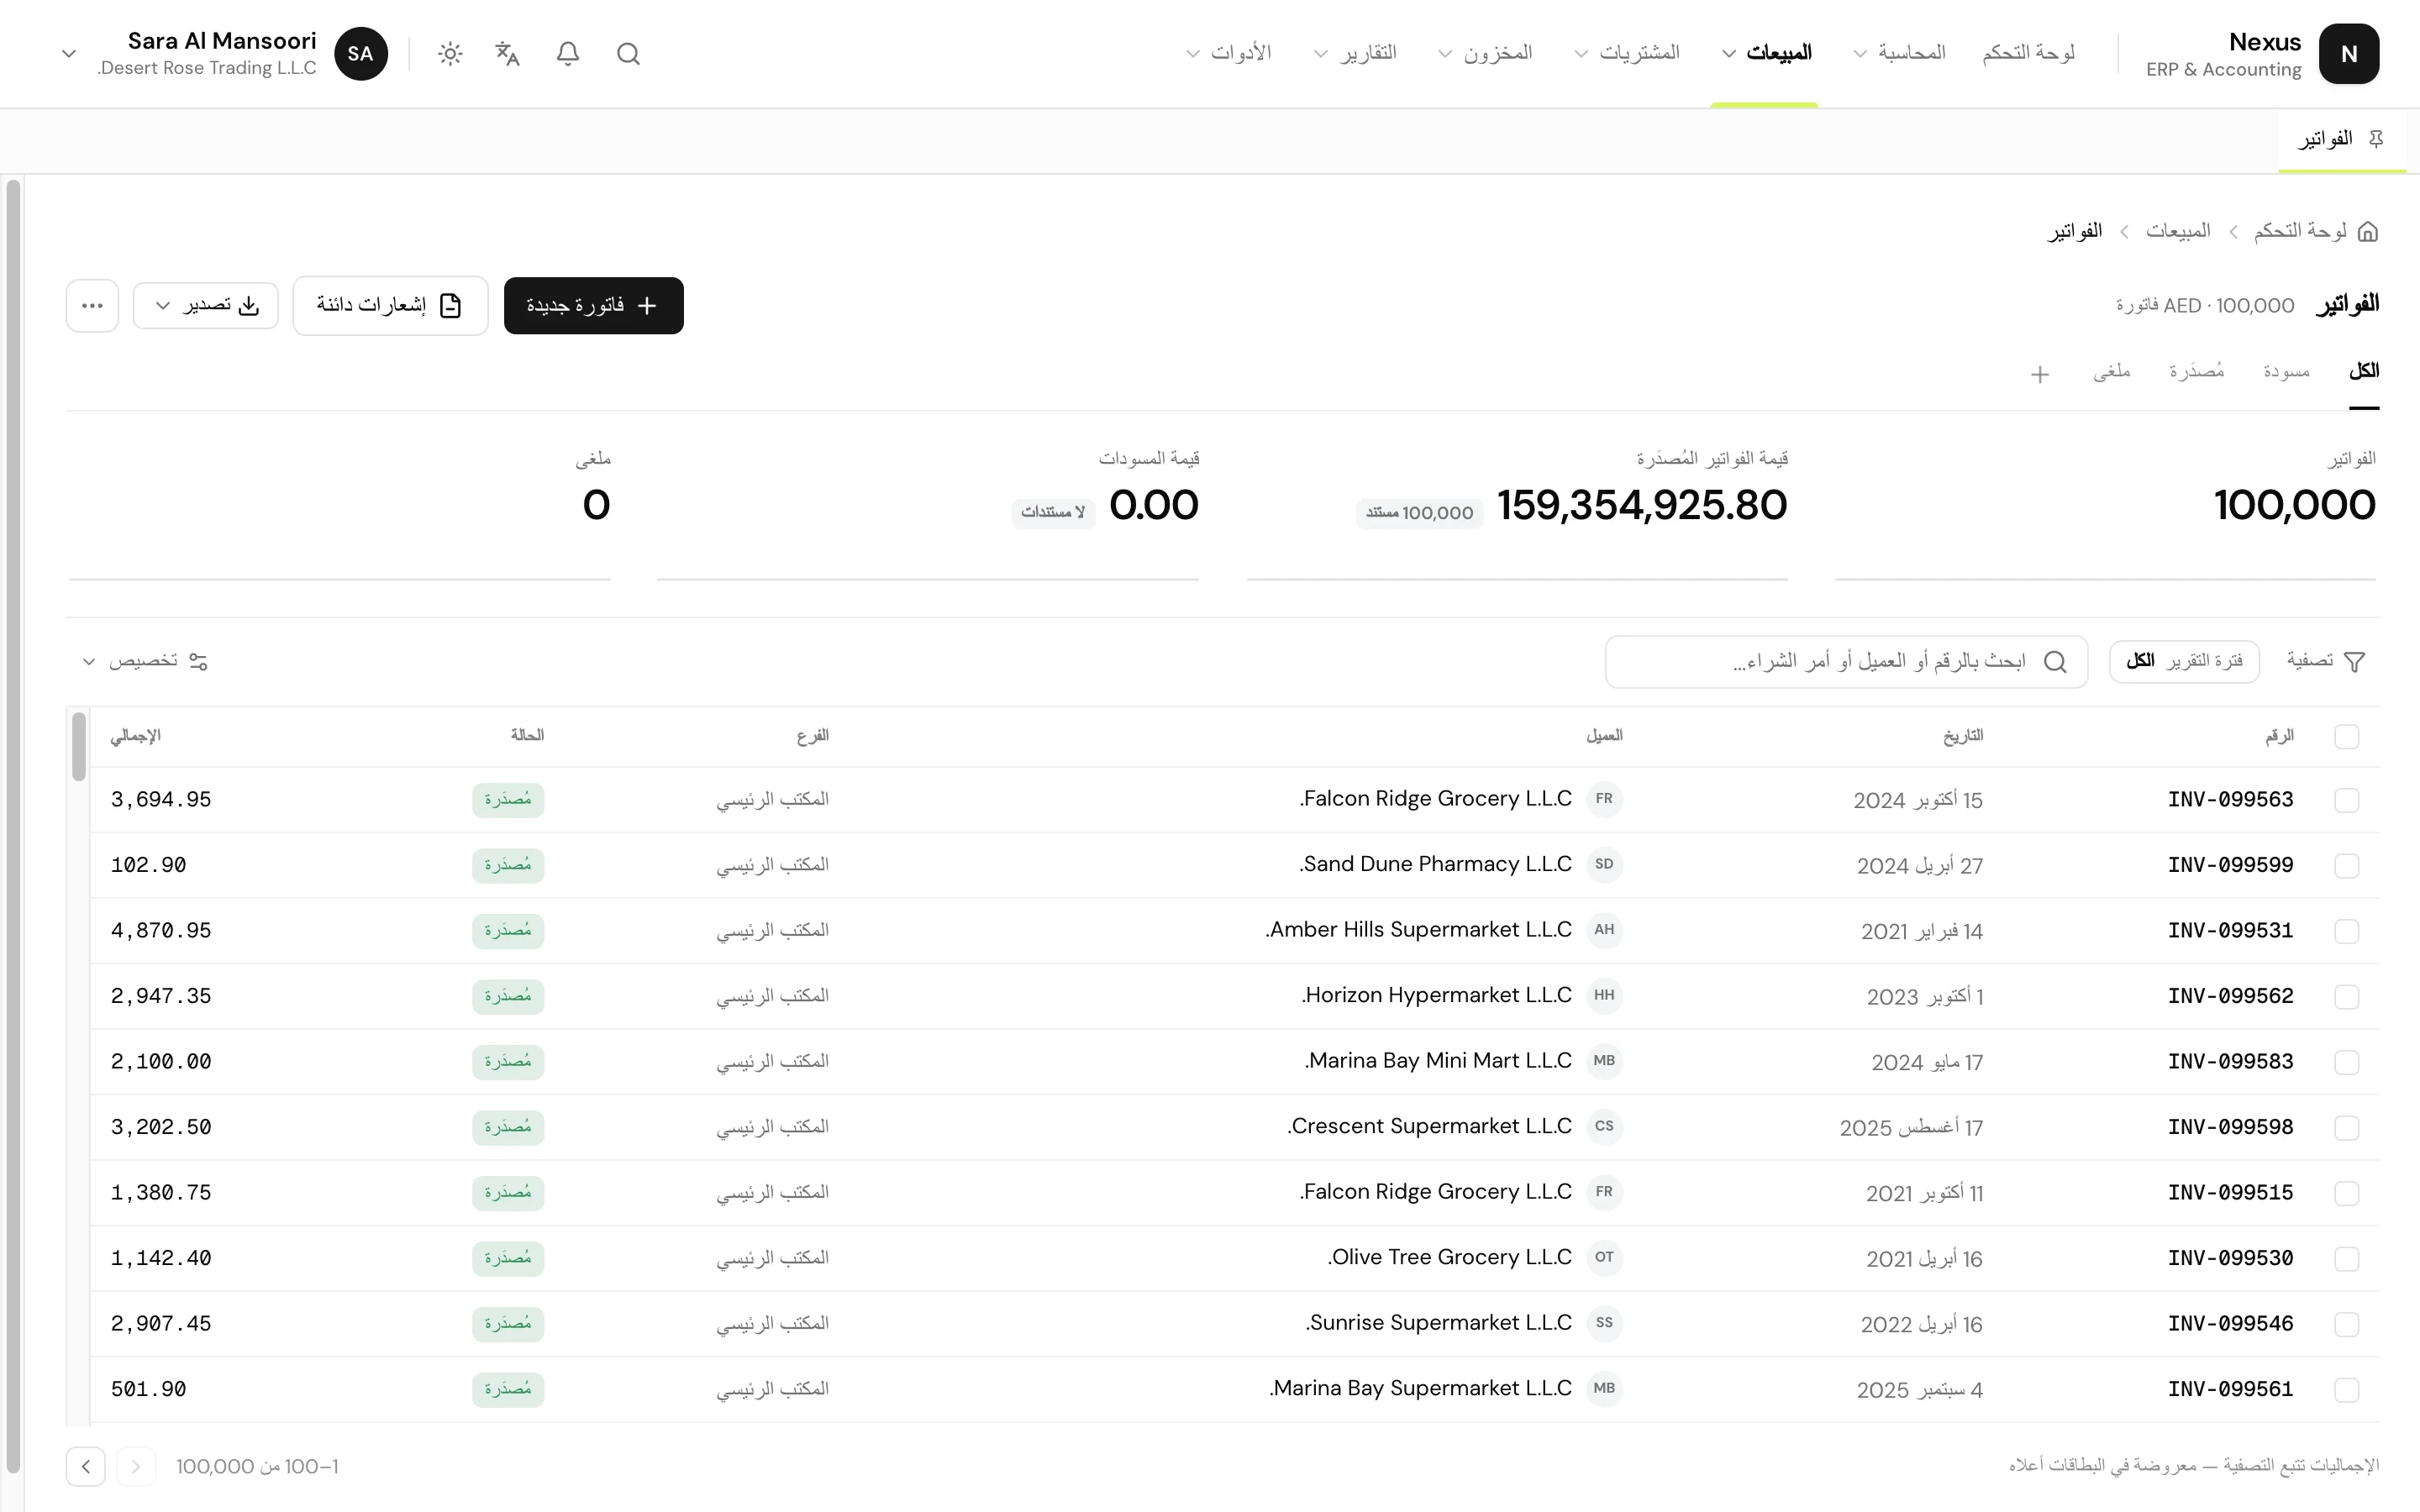Expand the Sara Al Mansoori account chevron
Image resolution: width=2420 pixels, height=1512 pixels.
[69, 54]
